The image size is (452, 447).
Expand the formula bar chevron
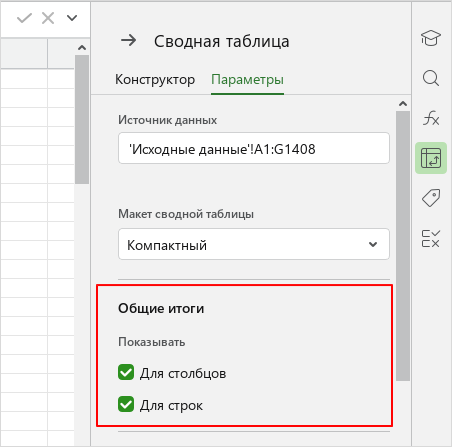(72, 18)
